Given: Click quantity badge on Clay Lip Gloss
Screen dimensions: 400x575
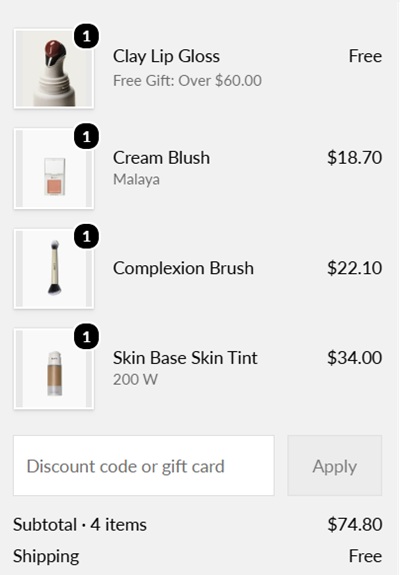Looking at the screenshot, I should point(87,36).
